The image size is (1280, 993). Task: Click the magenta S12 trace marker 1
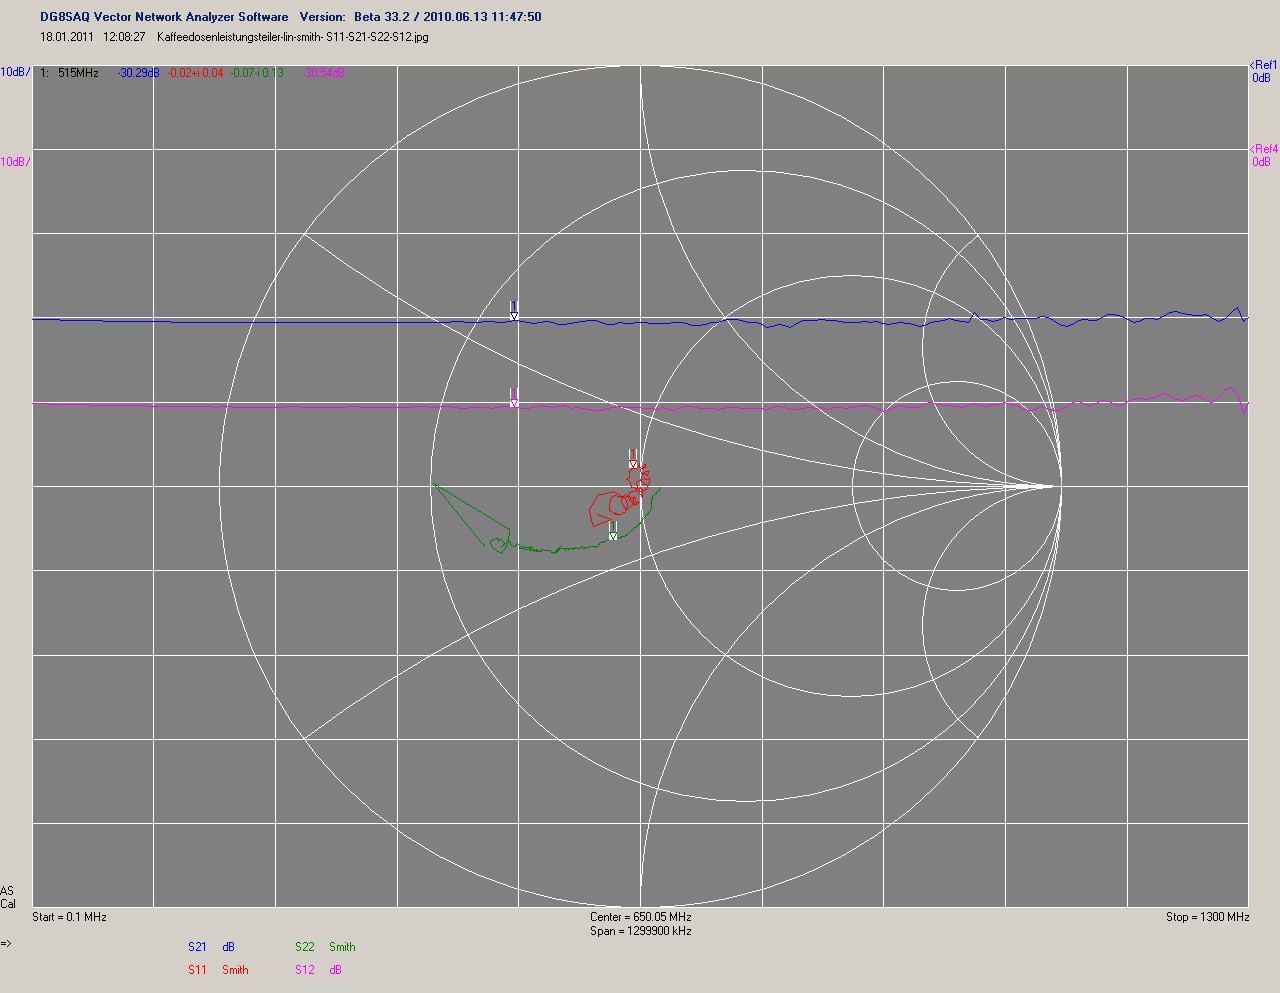coord(514,398)
